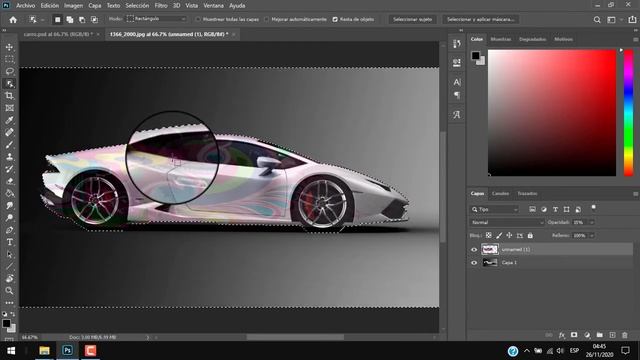Delete layer with trash icon

tap(624, 335)
